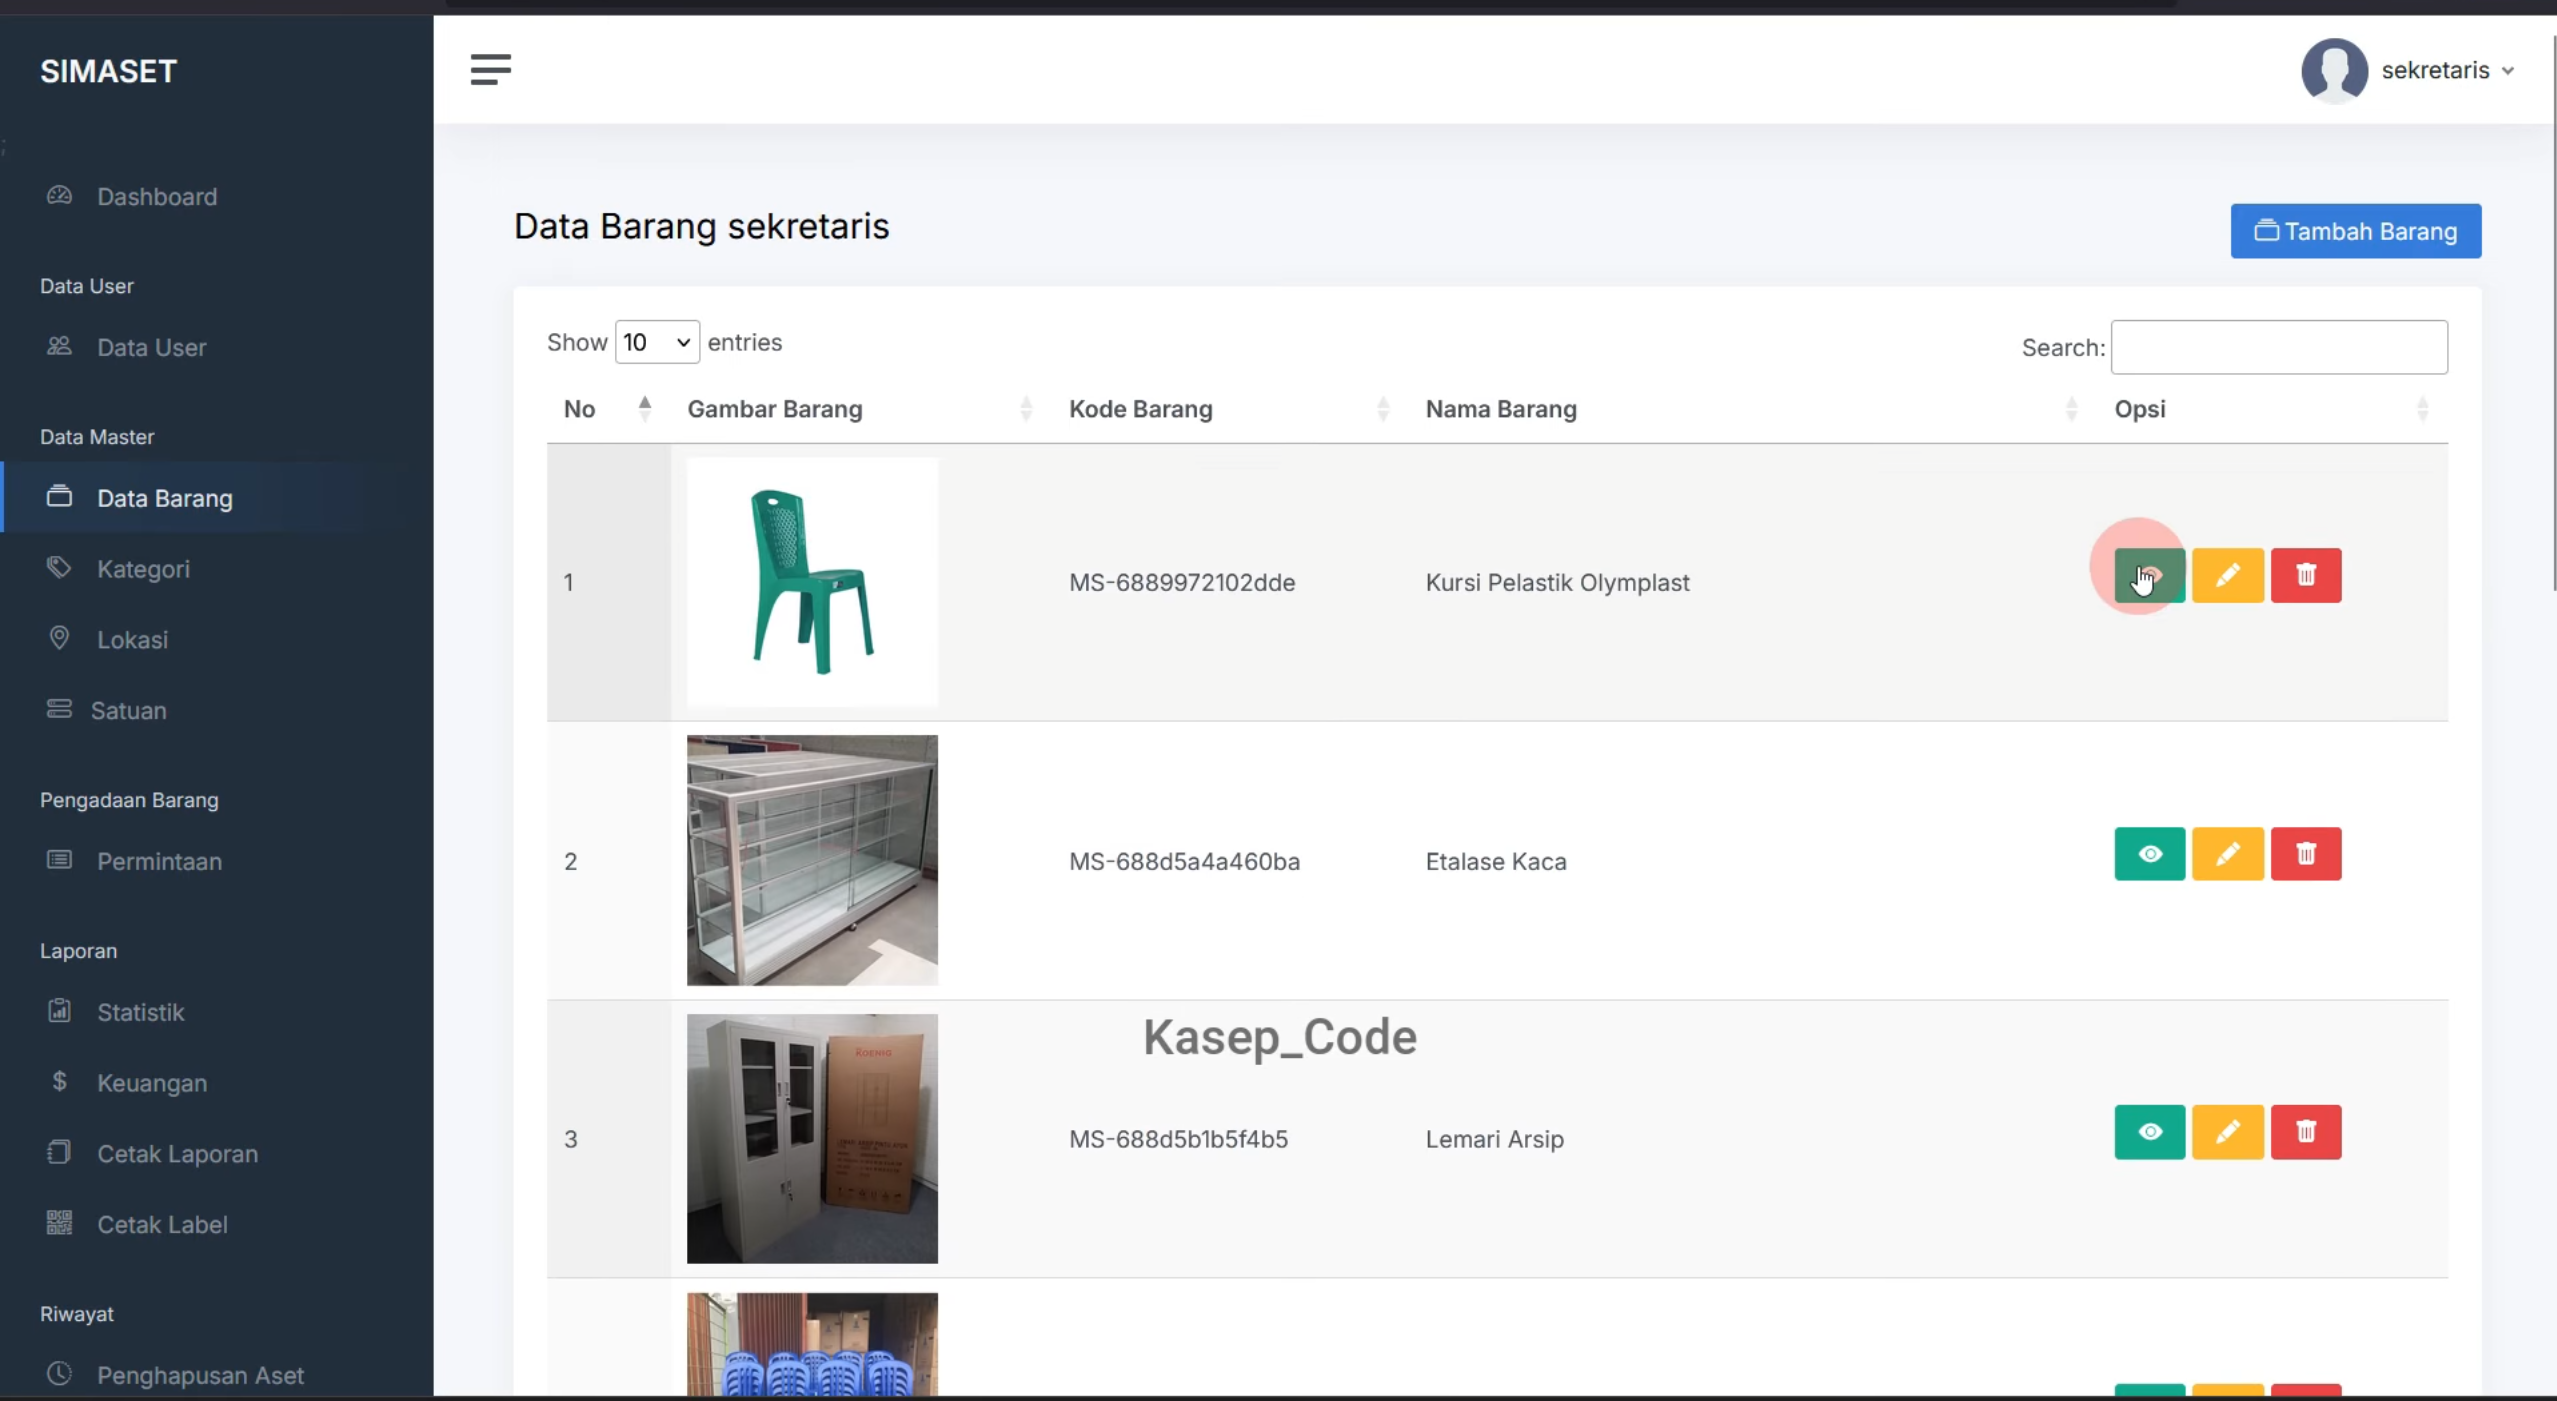Viewport: 2557px width, 1401px height.
Task: View details of Lemari Arsip
Action: point(2149,1132)
